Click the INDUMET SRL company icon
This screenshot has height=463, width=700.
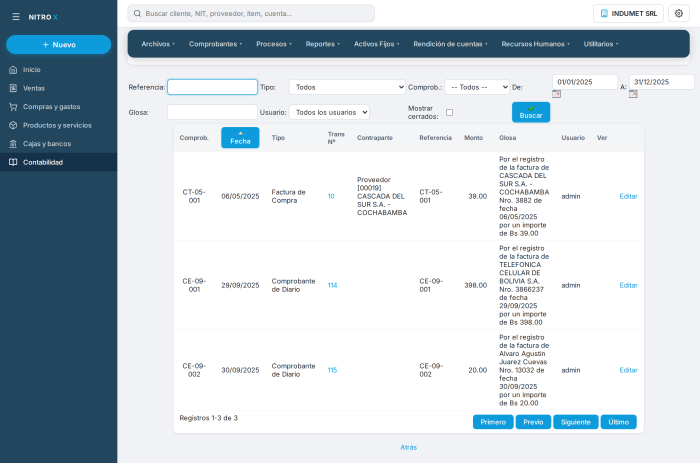tap(604, 13)
